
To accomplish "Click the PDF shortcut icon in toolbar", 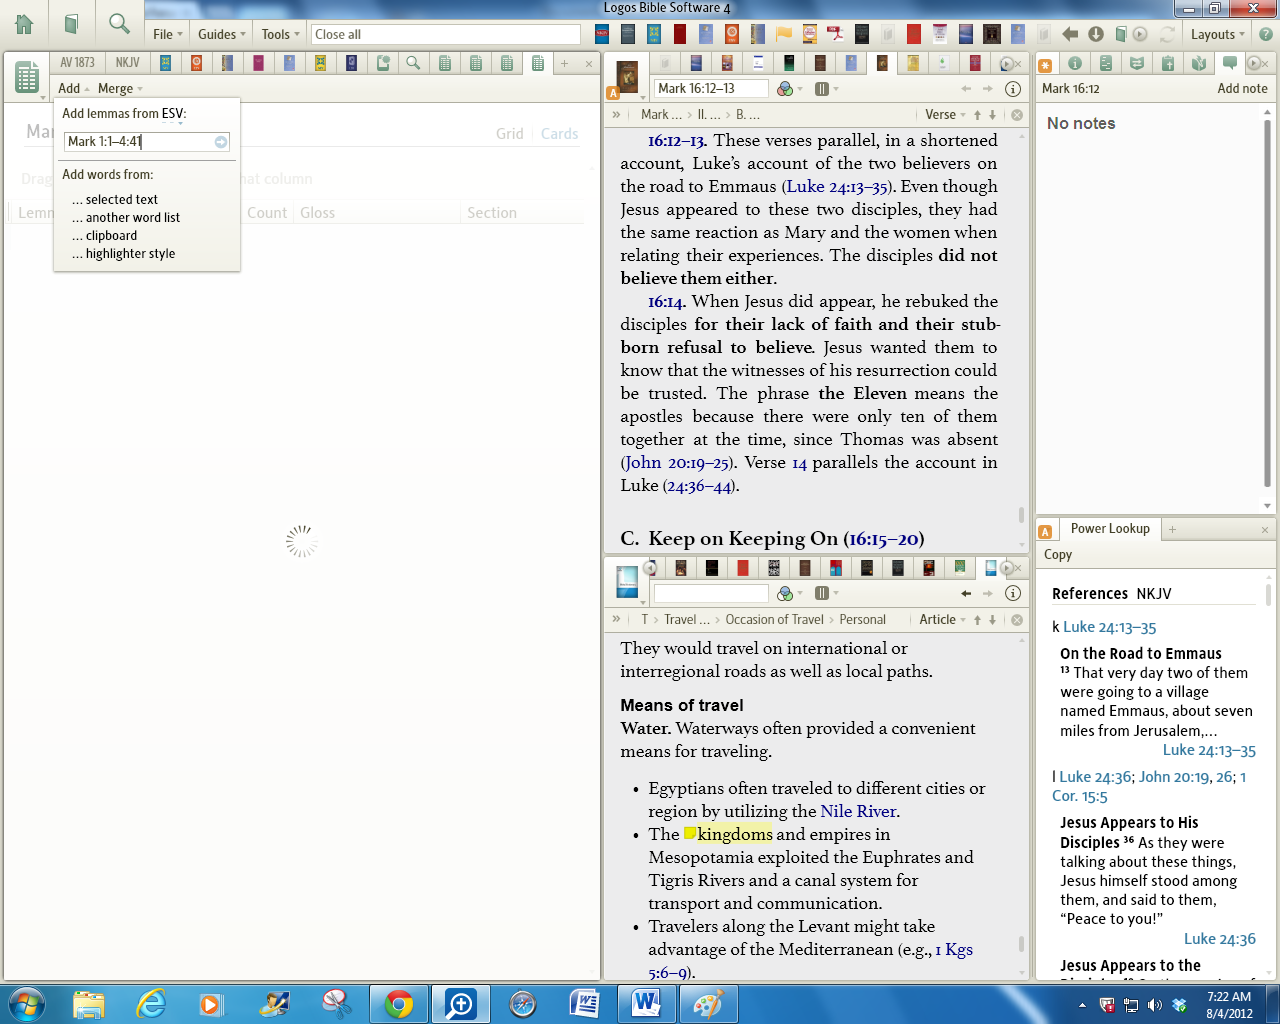I will 835,34.
